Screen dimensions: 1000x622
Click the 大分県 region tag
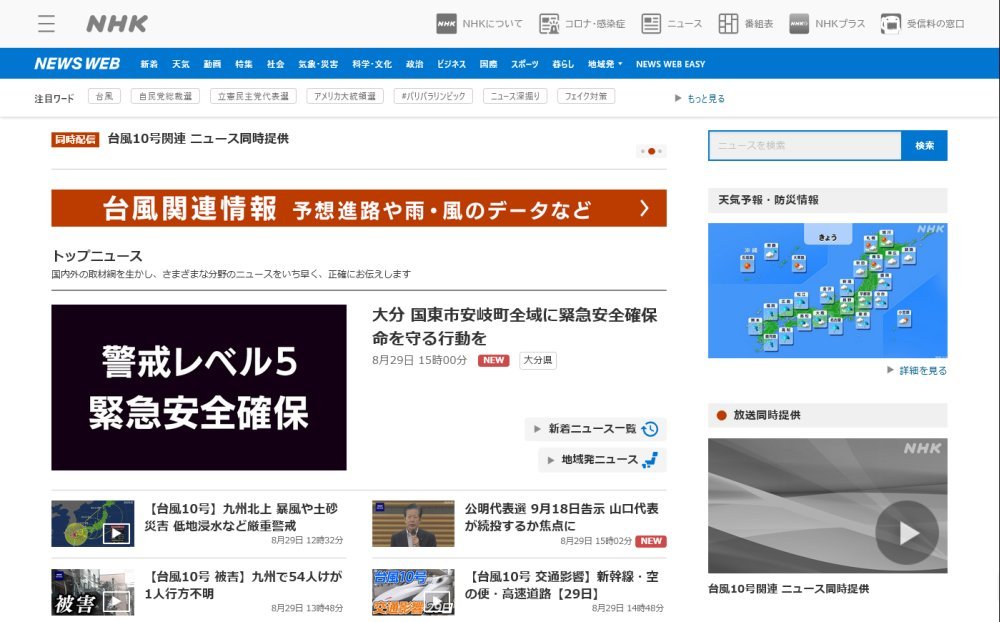pyautogui.click(x=538, y=360)
